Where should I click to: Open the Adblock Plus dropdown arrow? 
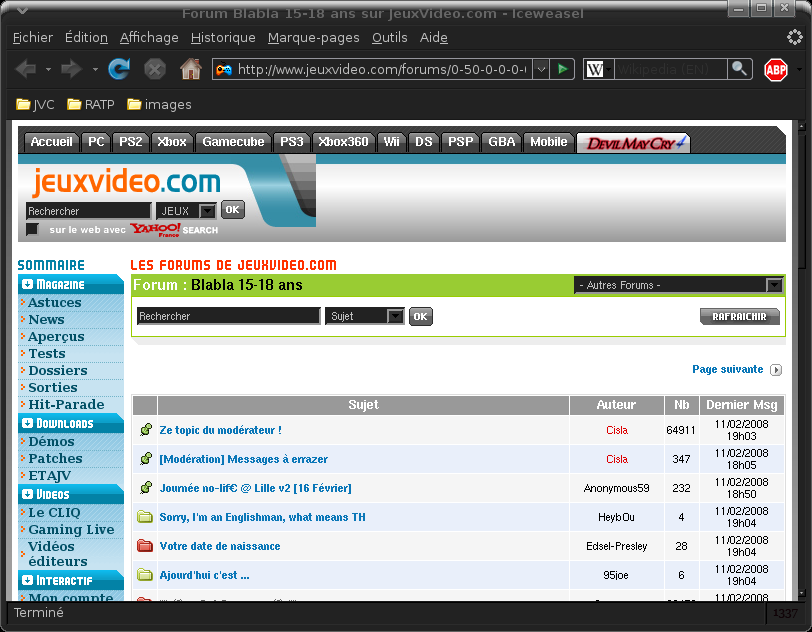click(799, 69)
